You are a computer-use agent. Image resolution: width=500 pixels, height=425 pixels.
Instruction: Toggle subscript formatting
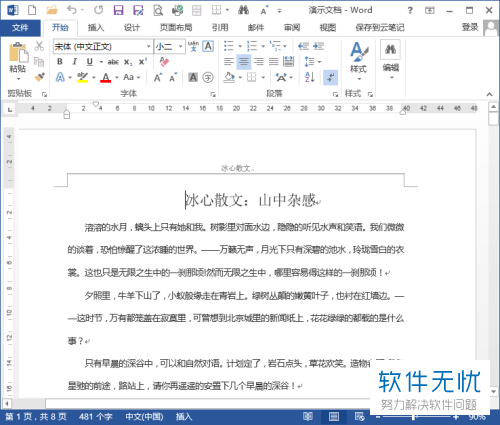(128, 62)
